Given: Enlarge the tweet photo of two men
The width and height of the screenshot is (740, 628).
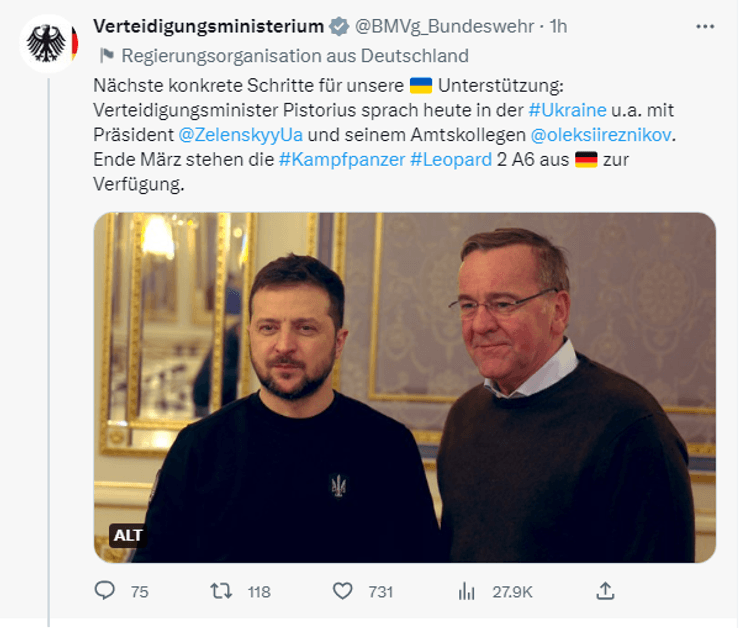Looking at the screenshot, I should pos(405,388).
